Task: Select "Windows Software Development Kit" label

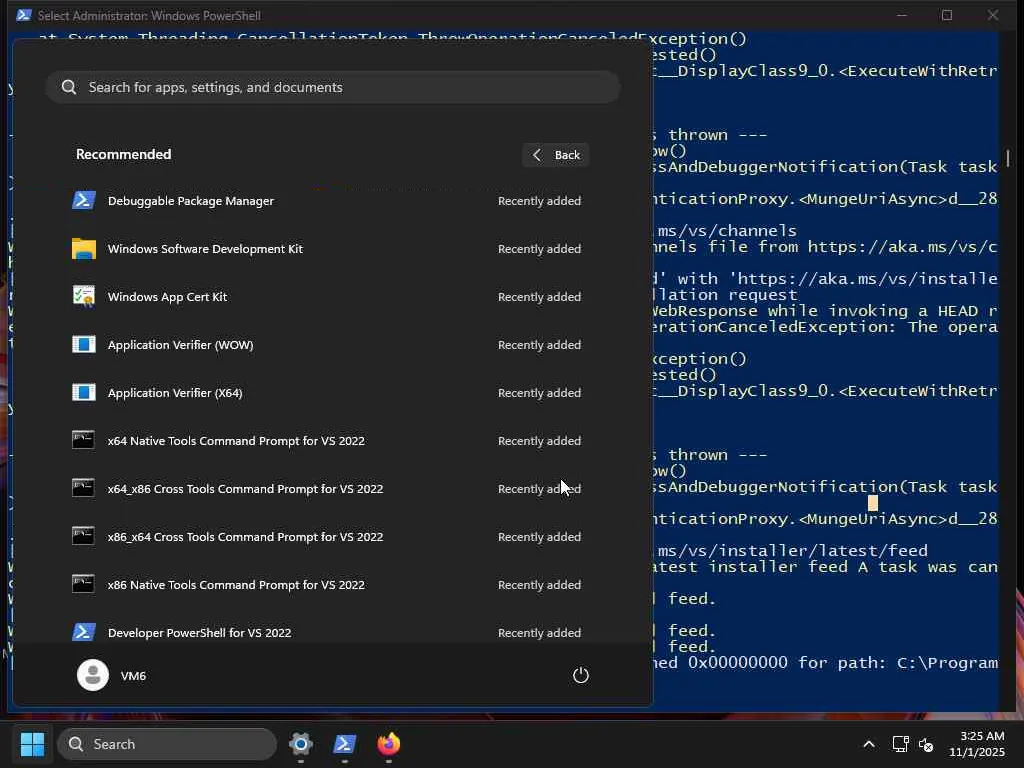Action: (205, 249)
